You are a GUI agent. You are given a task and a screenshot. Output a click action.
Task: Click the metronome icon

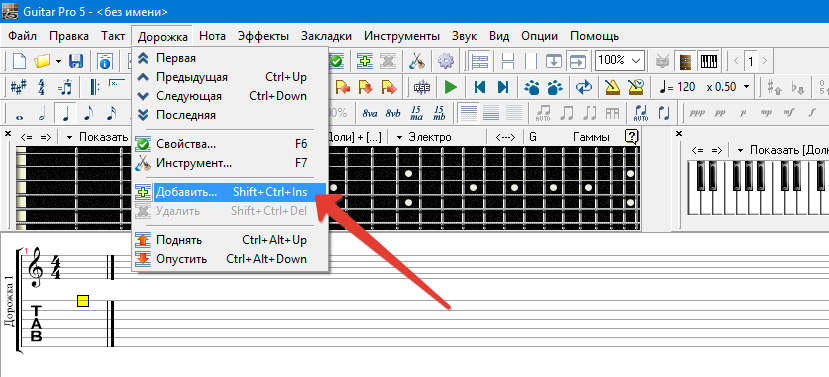click(612, 87)
